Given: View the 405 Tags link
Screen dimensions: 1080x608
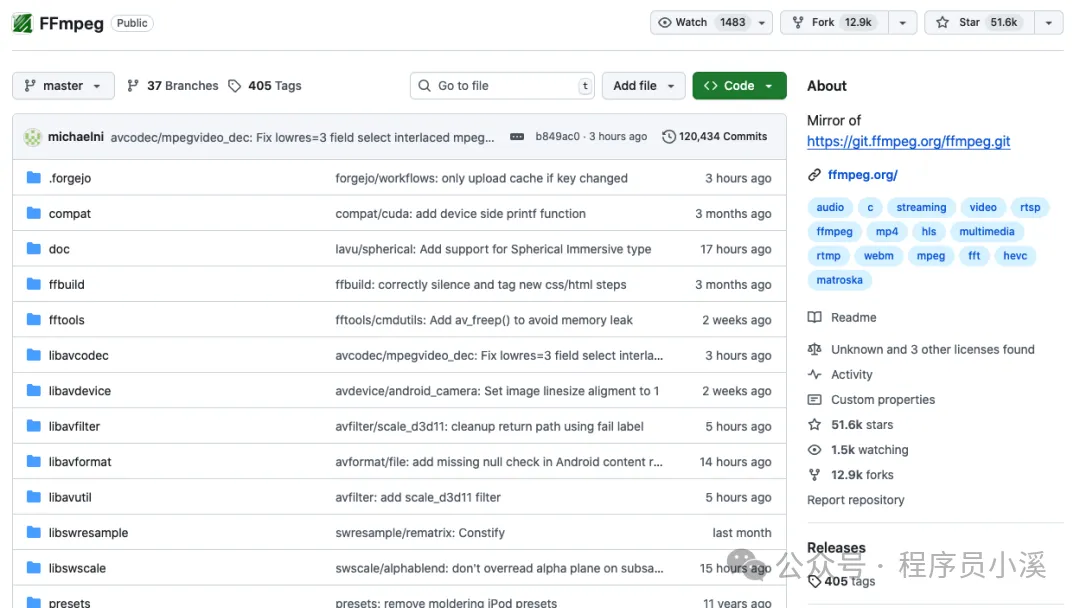Looking at the screenshot, I should coord(265,85).
